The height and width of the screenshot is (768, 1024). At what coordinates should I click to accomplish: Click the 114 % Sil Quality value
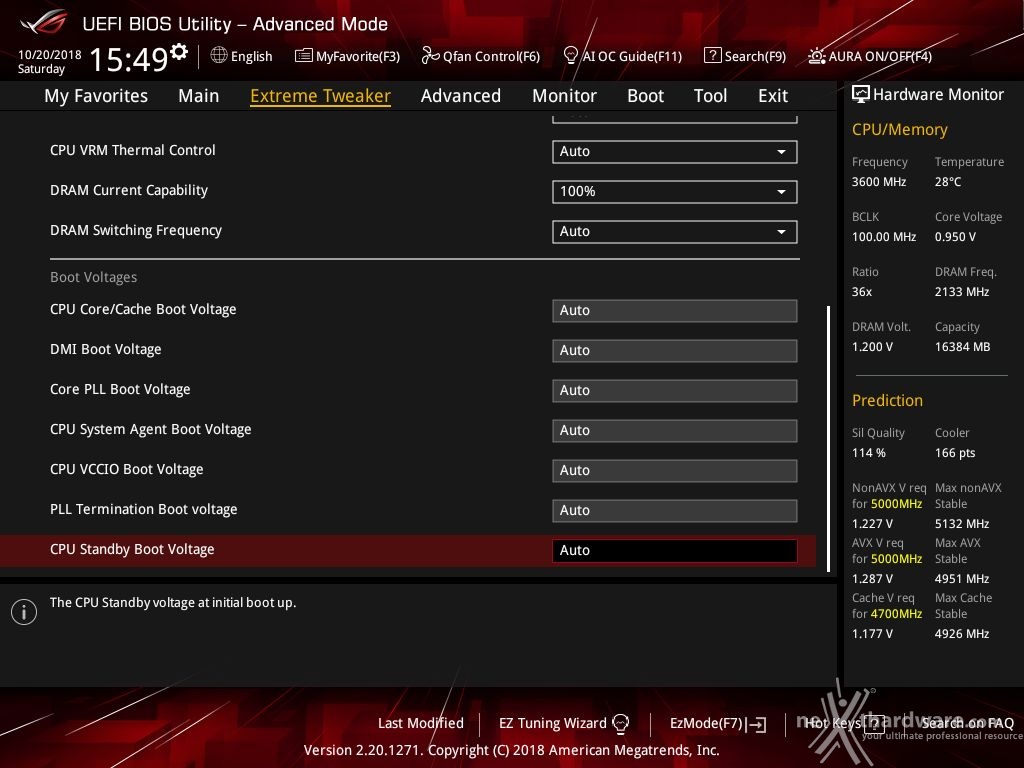[x=869, y=453]
